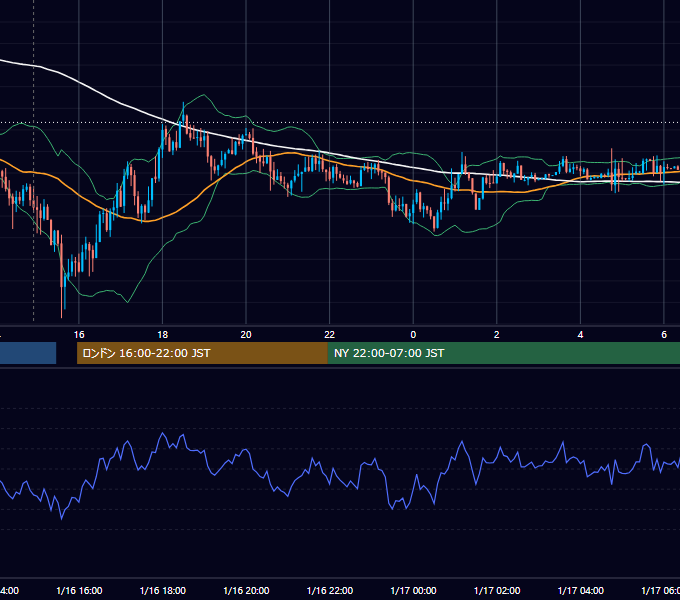This screenshot has width=680, height=600.
Task: Click the 20 hour label on the upper chart
Action: coord(246,335)
